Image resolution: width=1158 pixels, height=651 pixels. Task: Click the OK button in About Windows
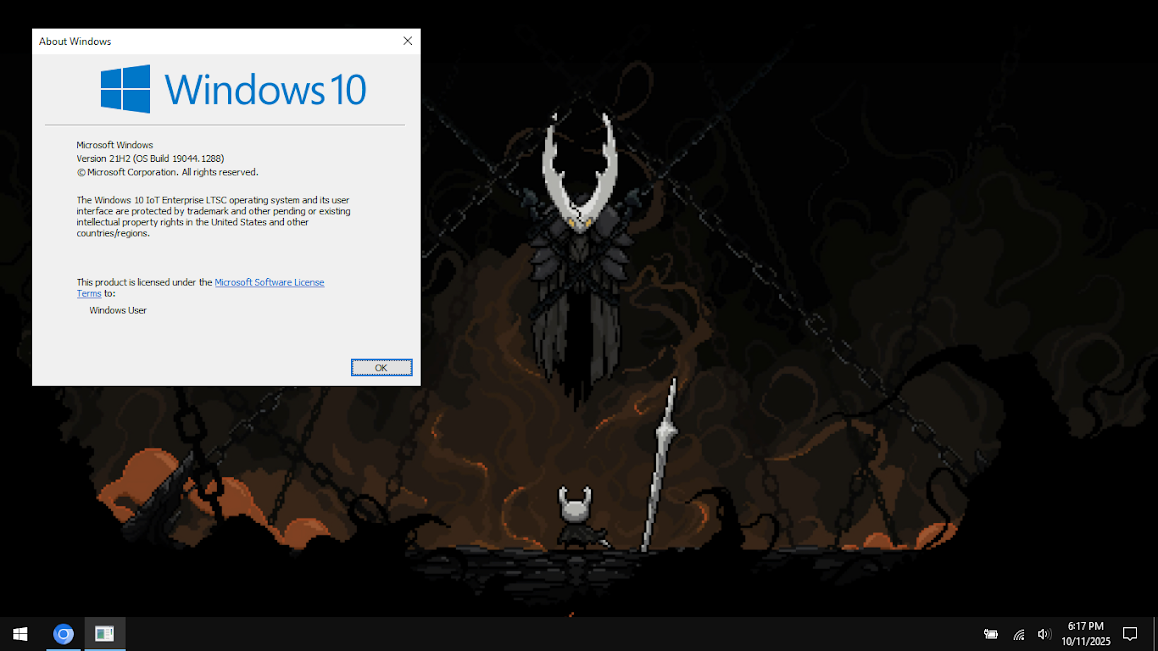381,367
